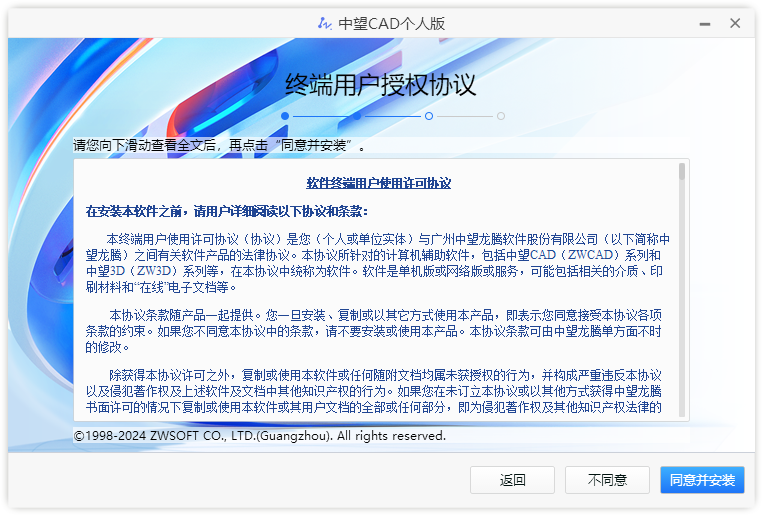
Task: Go back with the 返回 button
Action: (x=512, y=480)
